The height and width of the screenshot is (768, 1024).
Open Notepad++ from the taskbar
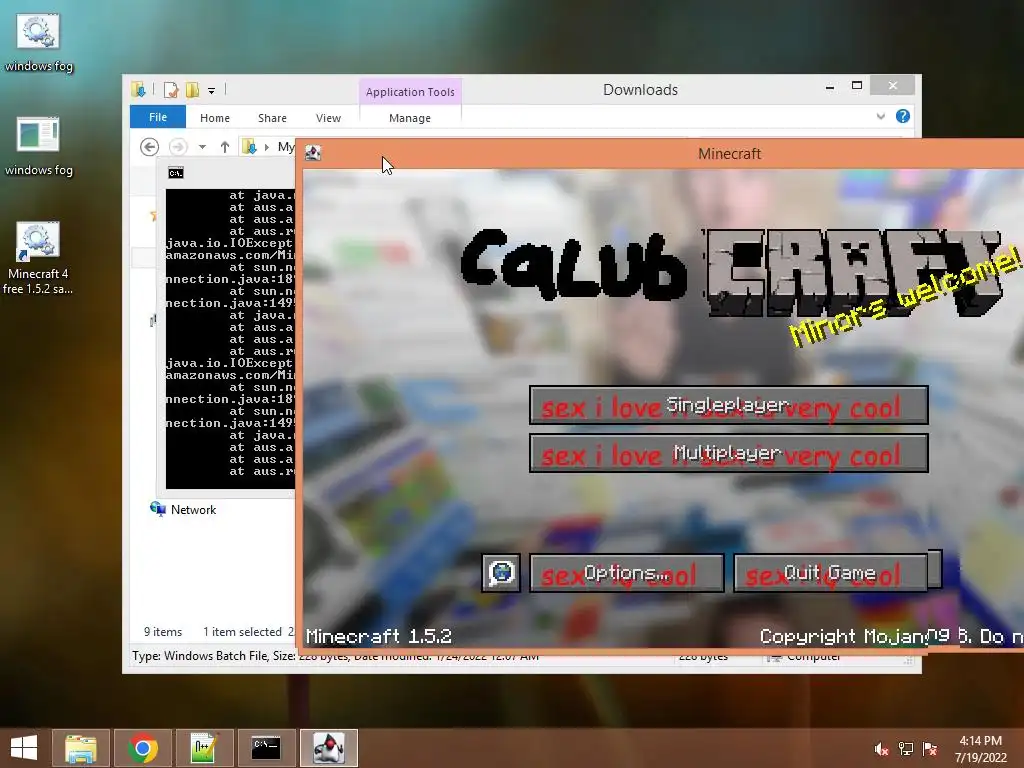point(204,748)
